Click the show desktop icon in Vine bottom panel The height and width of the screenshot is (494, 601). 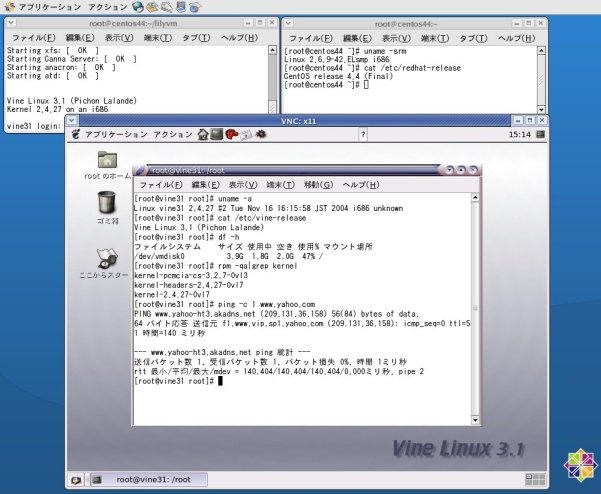point(76,479)
